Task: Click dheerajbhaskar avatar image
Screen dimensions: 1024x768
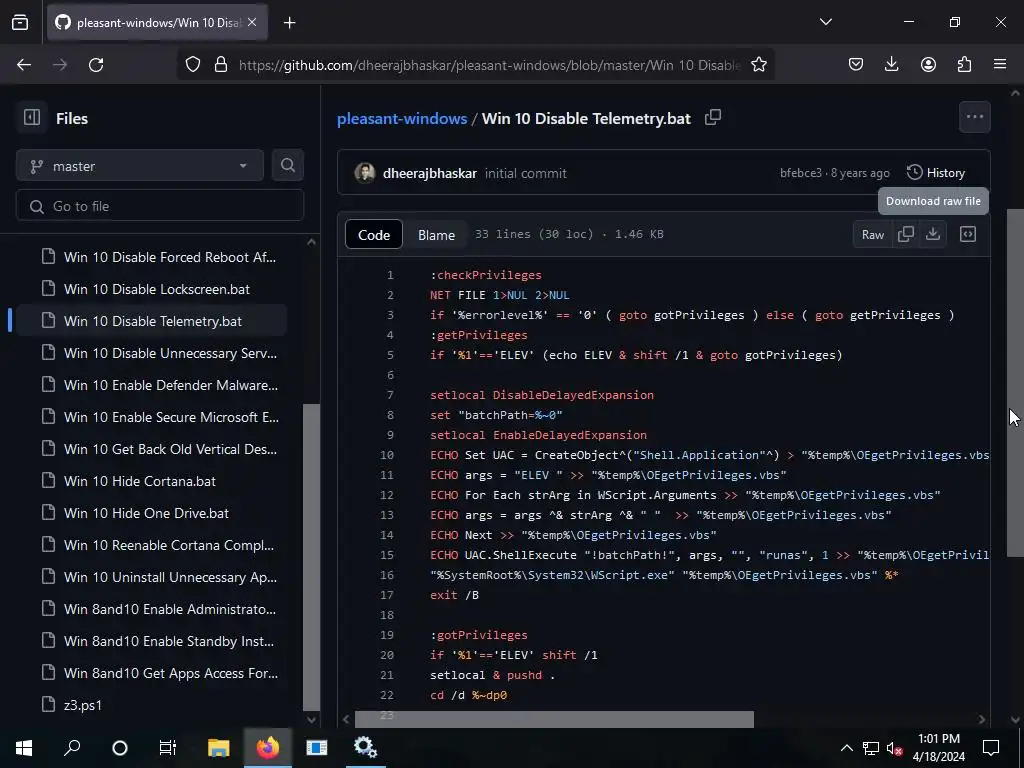Action: click(x=364, y=173)
